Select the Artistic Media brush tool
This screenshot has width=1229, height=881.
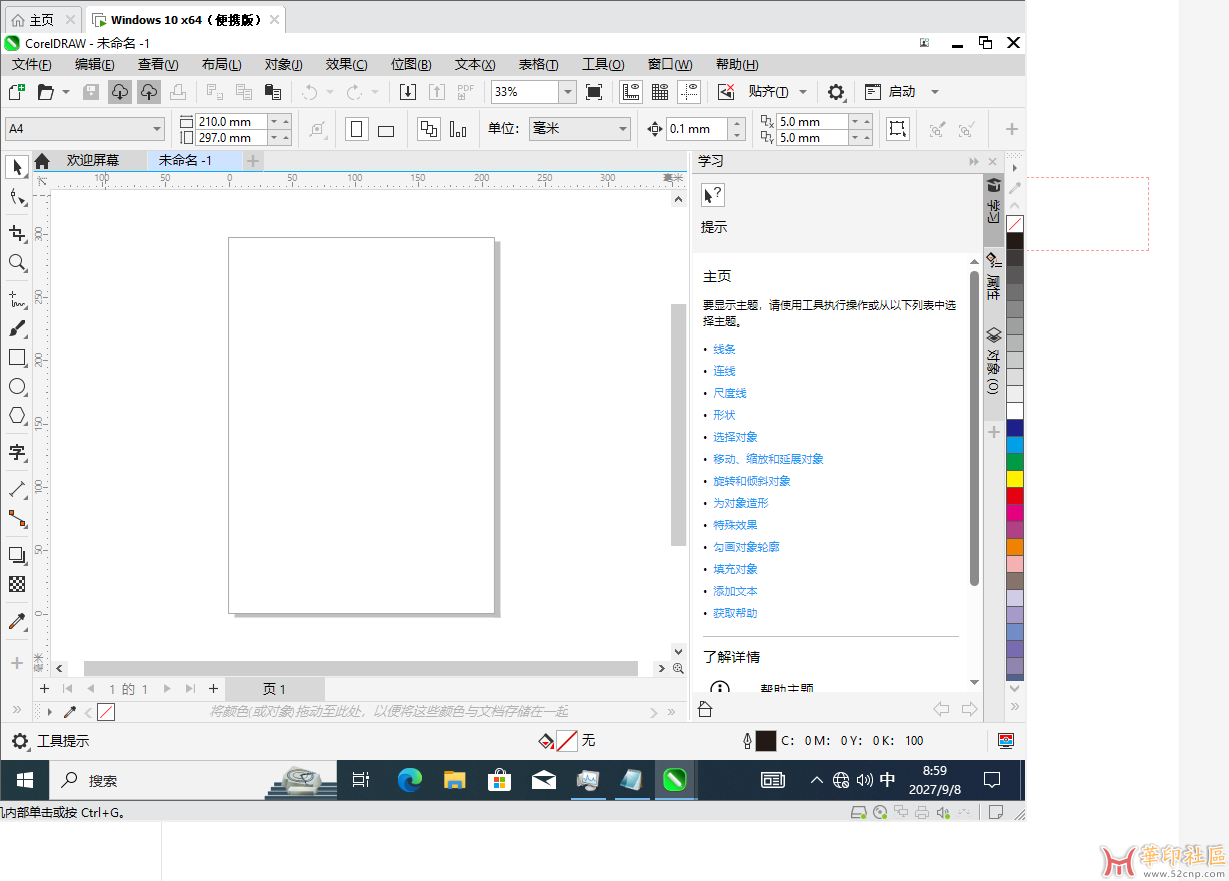[17, 328]
